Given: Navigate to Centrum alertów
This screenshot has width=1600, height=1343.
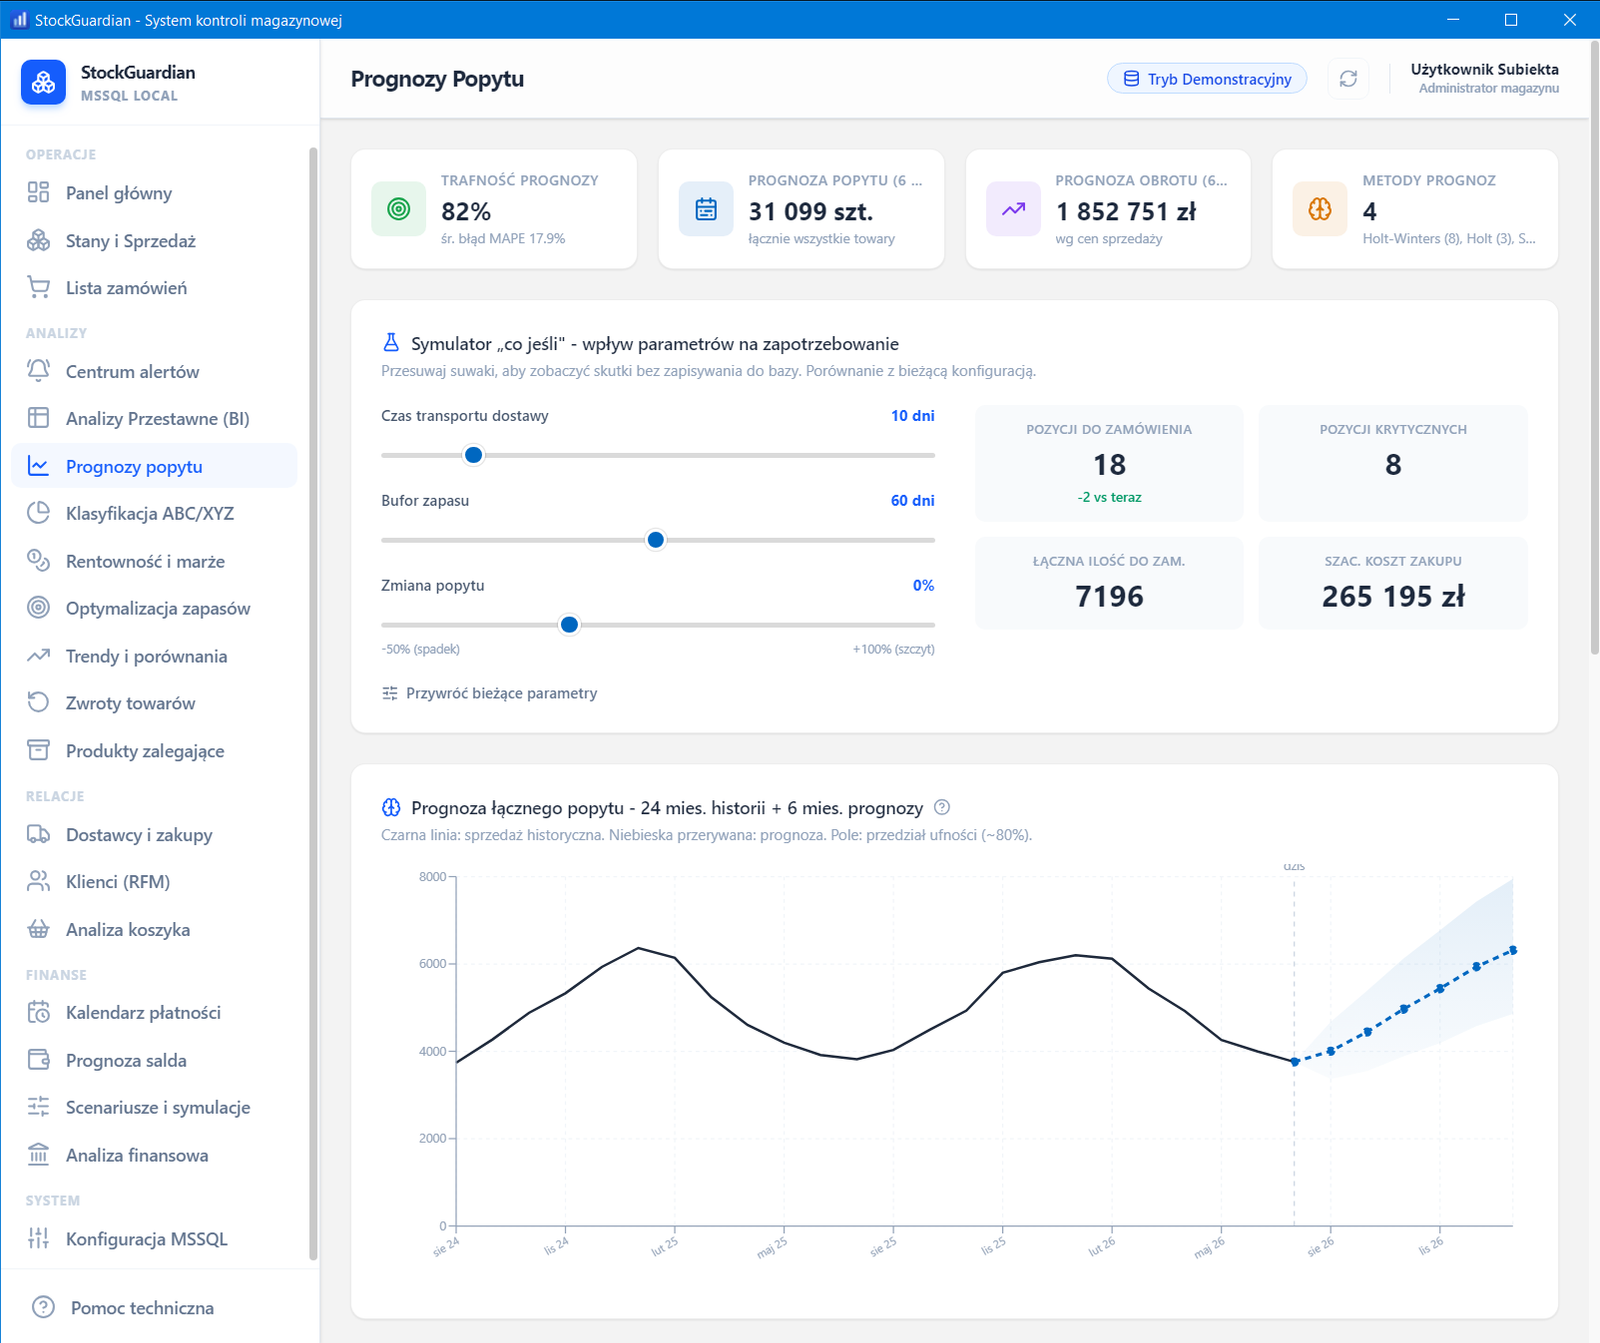Looking at the screenshot, I should tap(154, 371).
